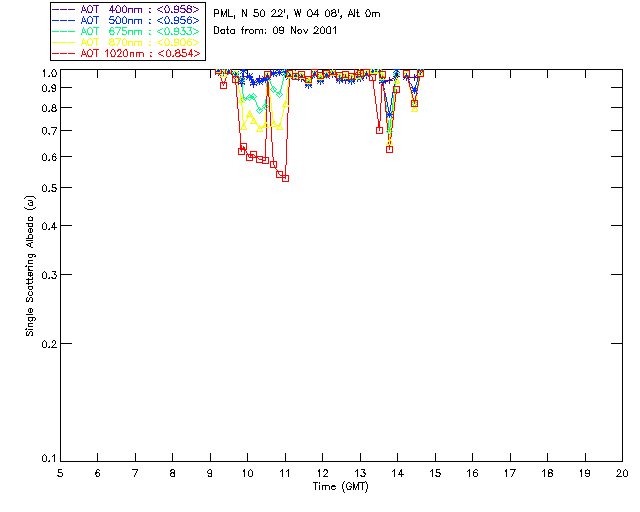640x512 pixels.
Task: Click the AOT 1020nm legend entry
Action: tap(127, 53)
